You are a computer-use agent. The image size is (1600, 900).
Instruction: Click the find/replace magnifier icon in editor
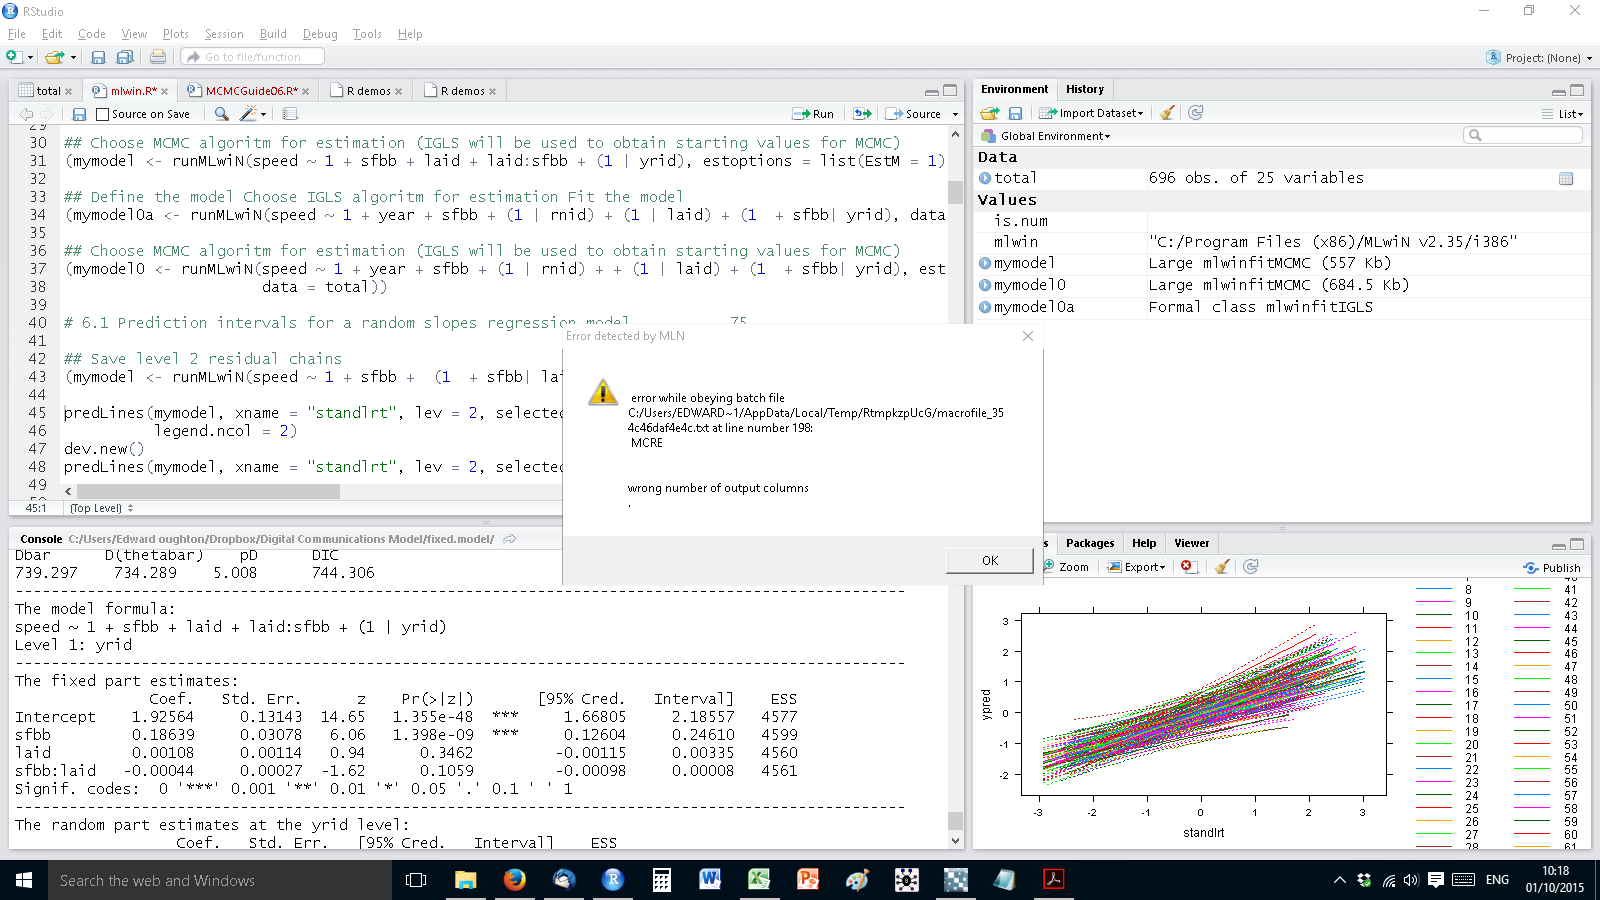point(222,114)
